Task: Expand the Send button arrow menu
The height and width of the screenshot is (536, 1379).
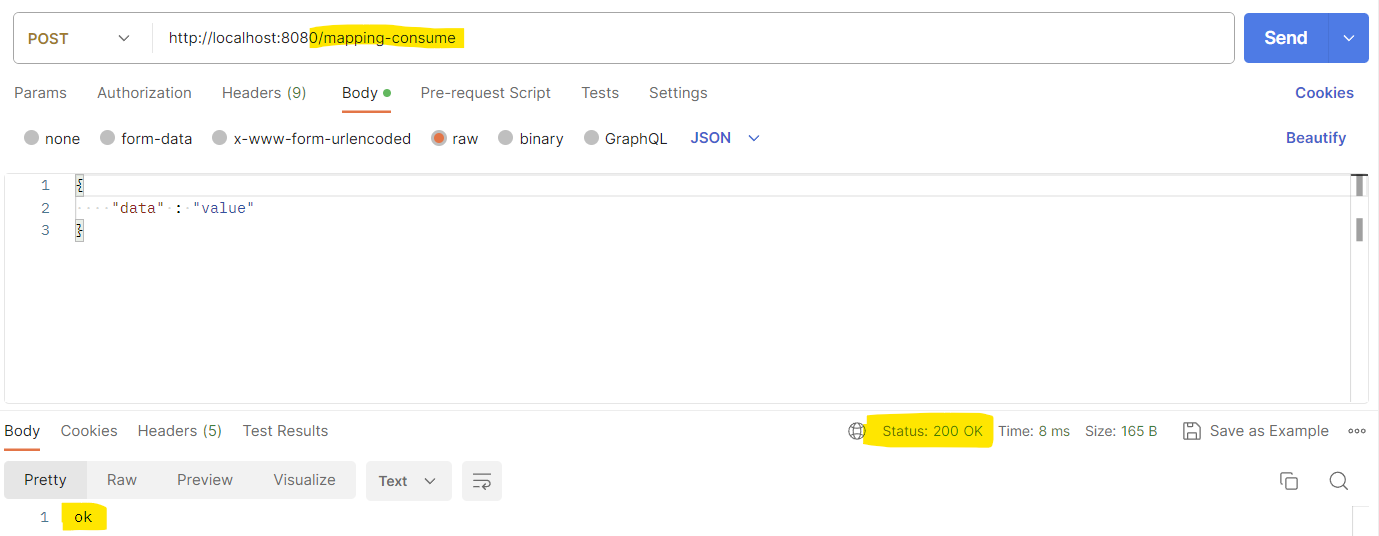Action: 1348,38
